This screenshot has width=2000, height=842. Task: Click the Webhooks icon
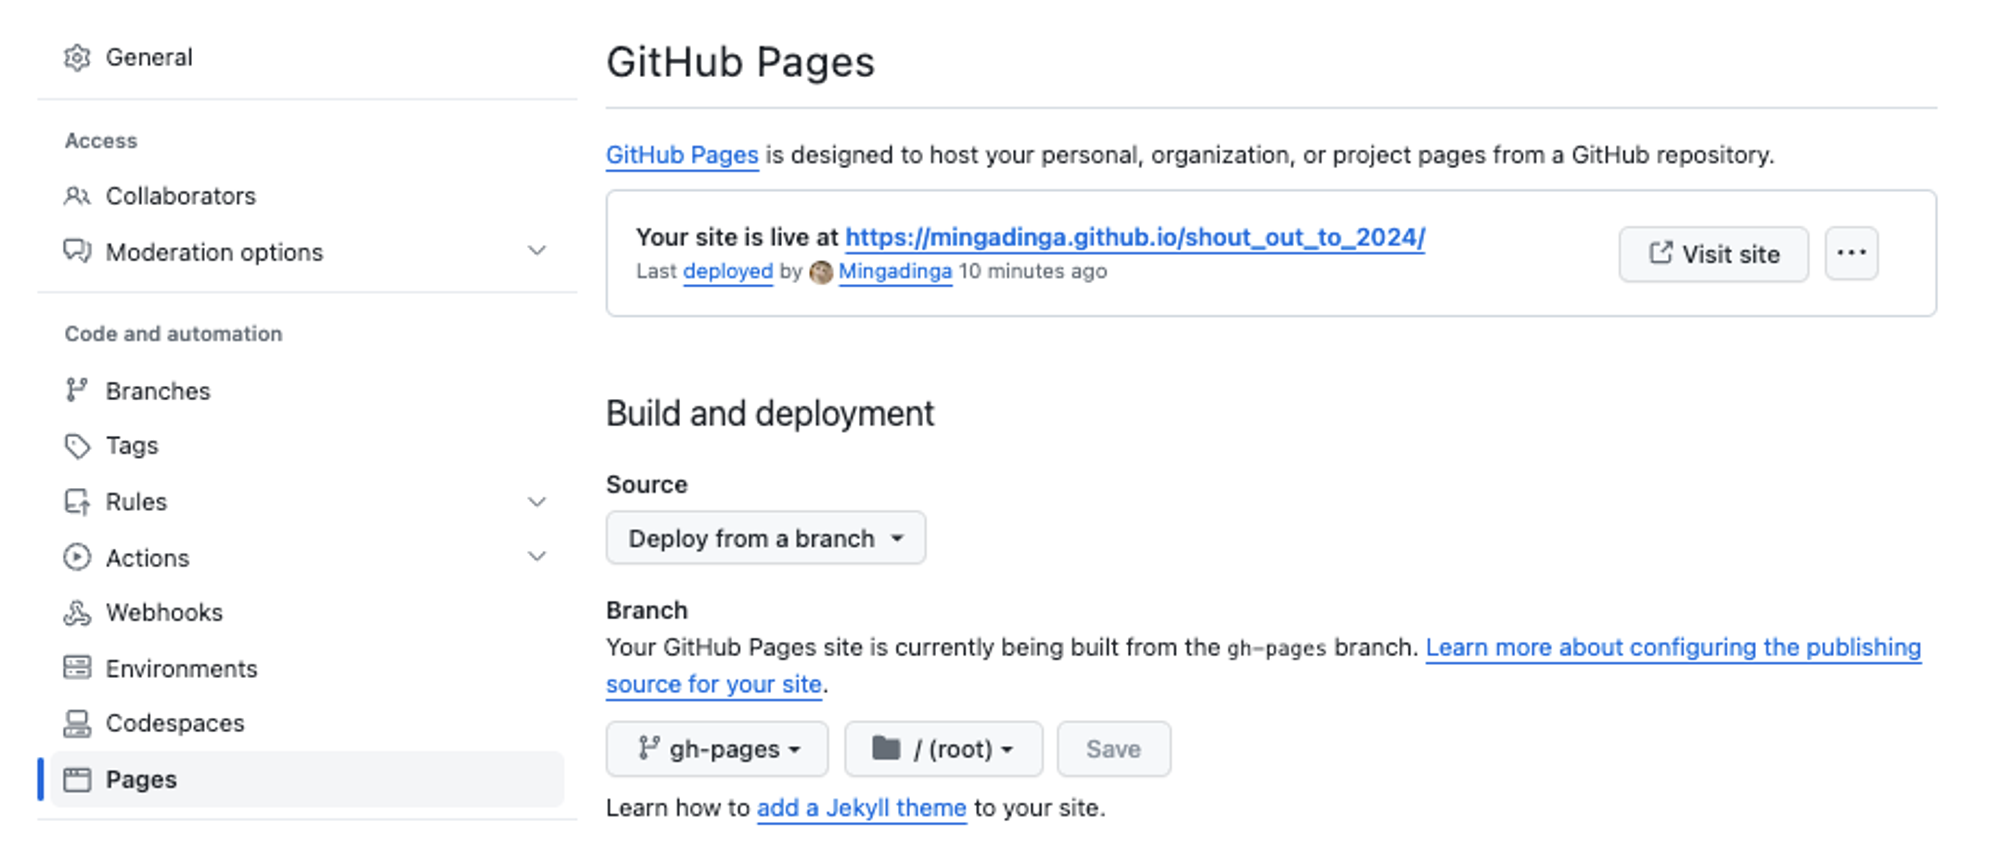pos(77,612)
